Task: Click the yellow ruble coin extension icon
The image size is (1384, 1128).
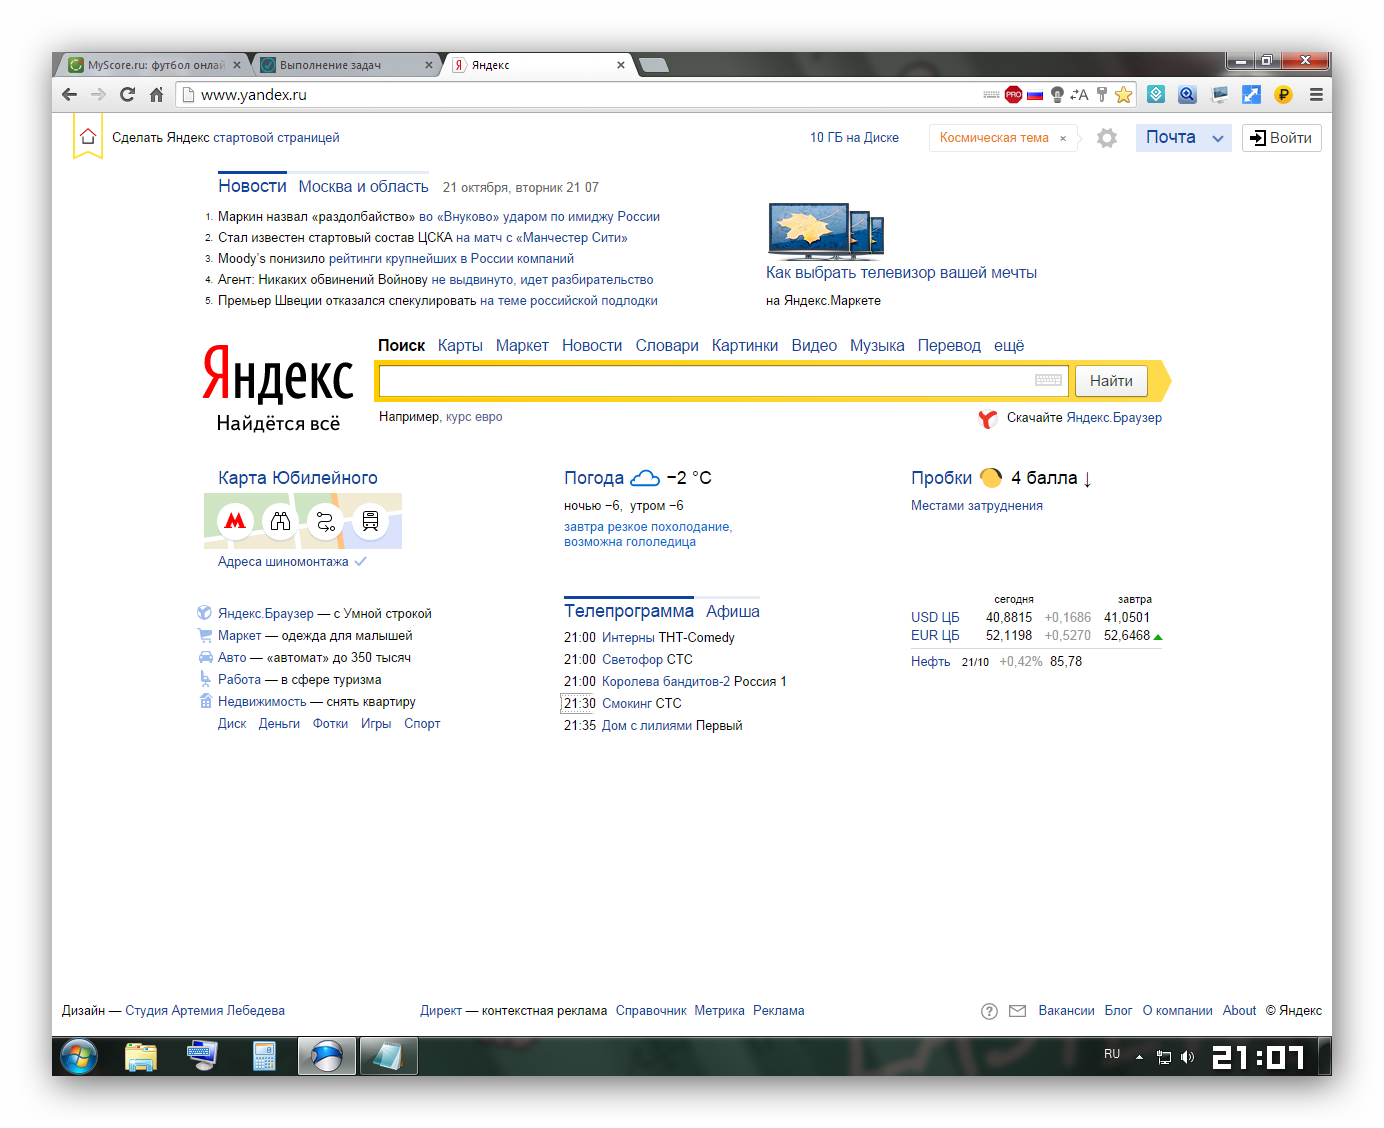Action: (1283, 94)
